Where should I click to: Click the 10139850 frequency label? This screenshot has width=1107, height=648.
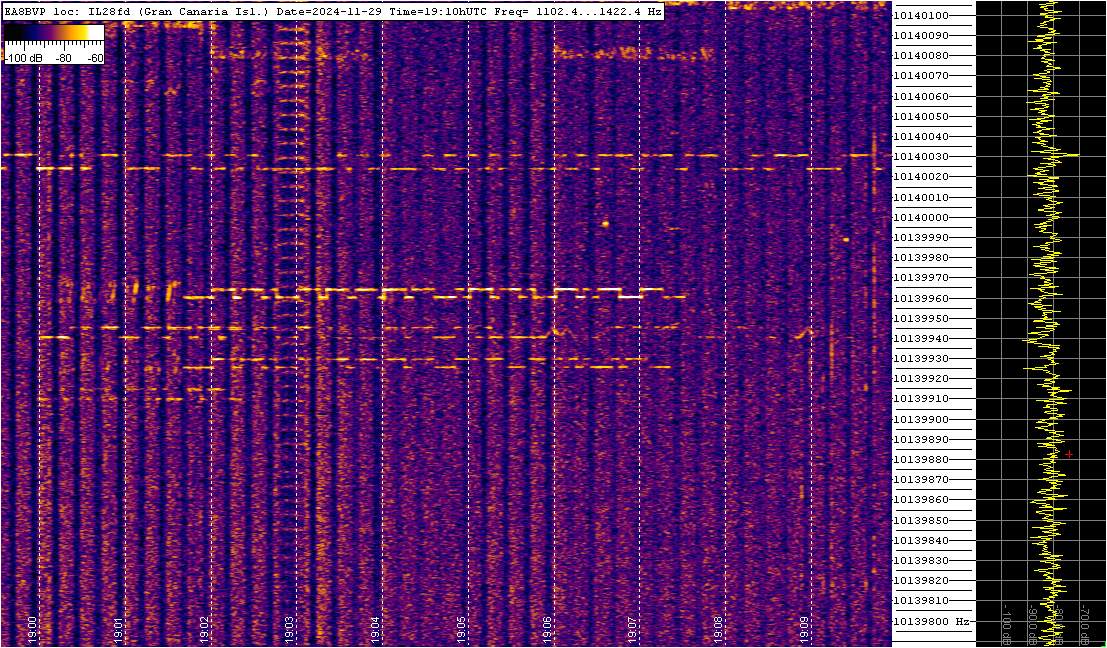pos(921,520)
